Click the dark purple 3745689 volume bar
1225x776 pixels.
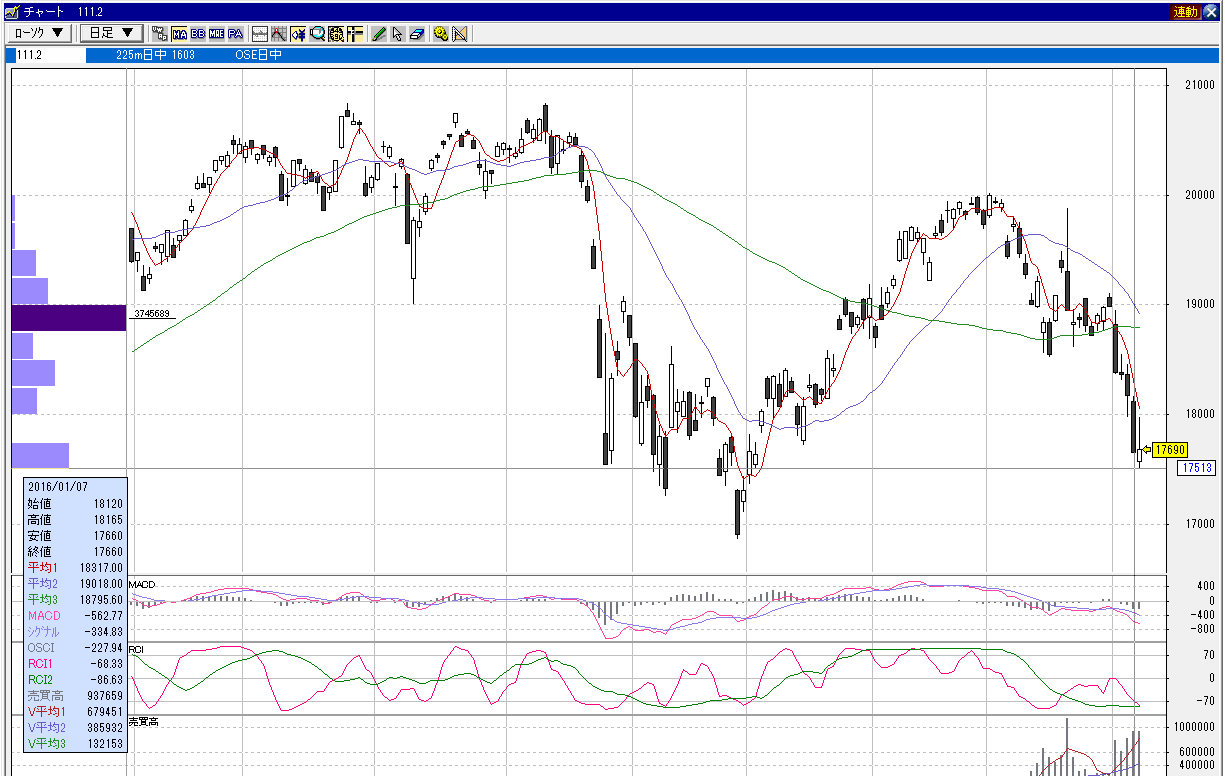68,318
